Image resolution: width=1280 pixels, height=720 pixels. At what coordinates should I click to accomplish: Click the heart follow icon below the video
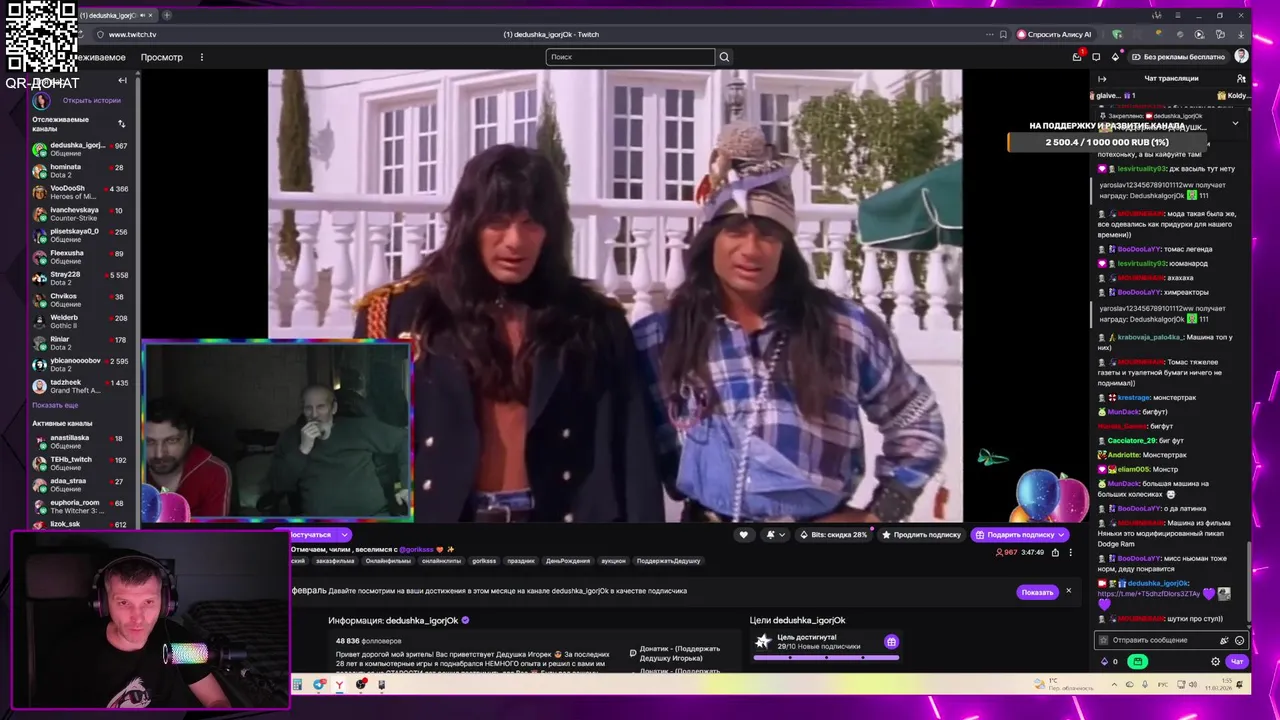pyautogui.click(x=743, y=535)
